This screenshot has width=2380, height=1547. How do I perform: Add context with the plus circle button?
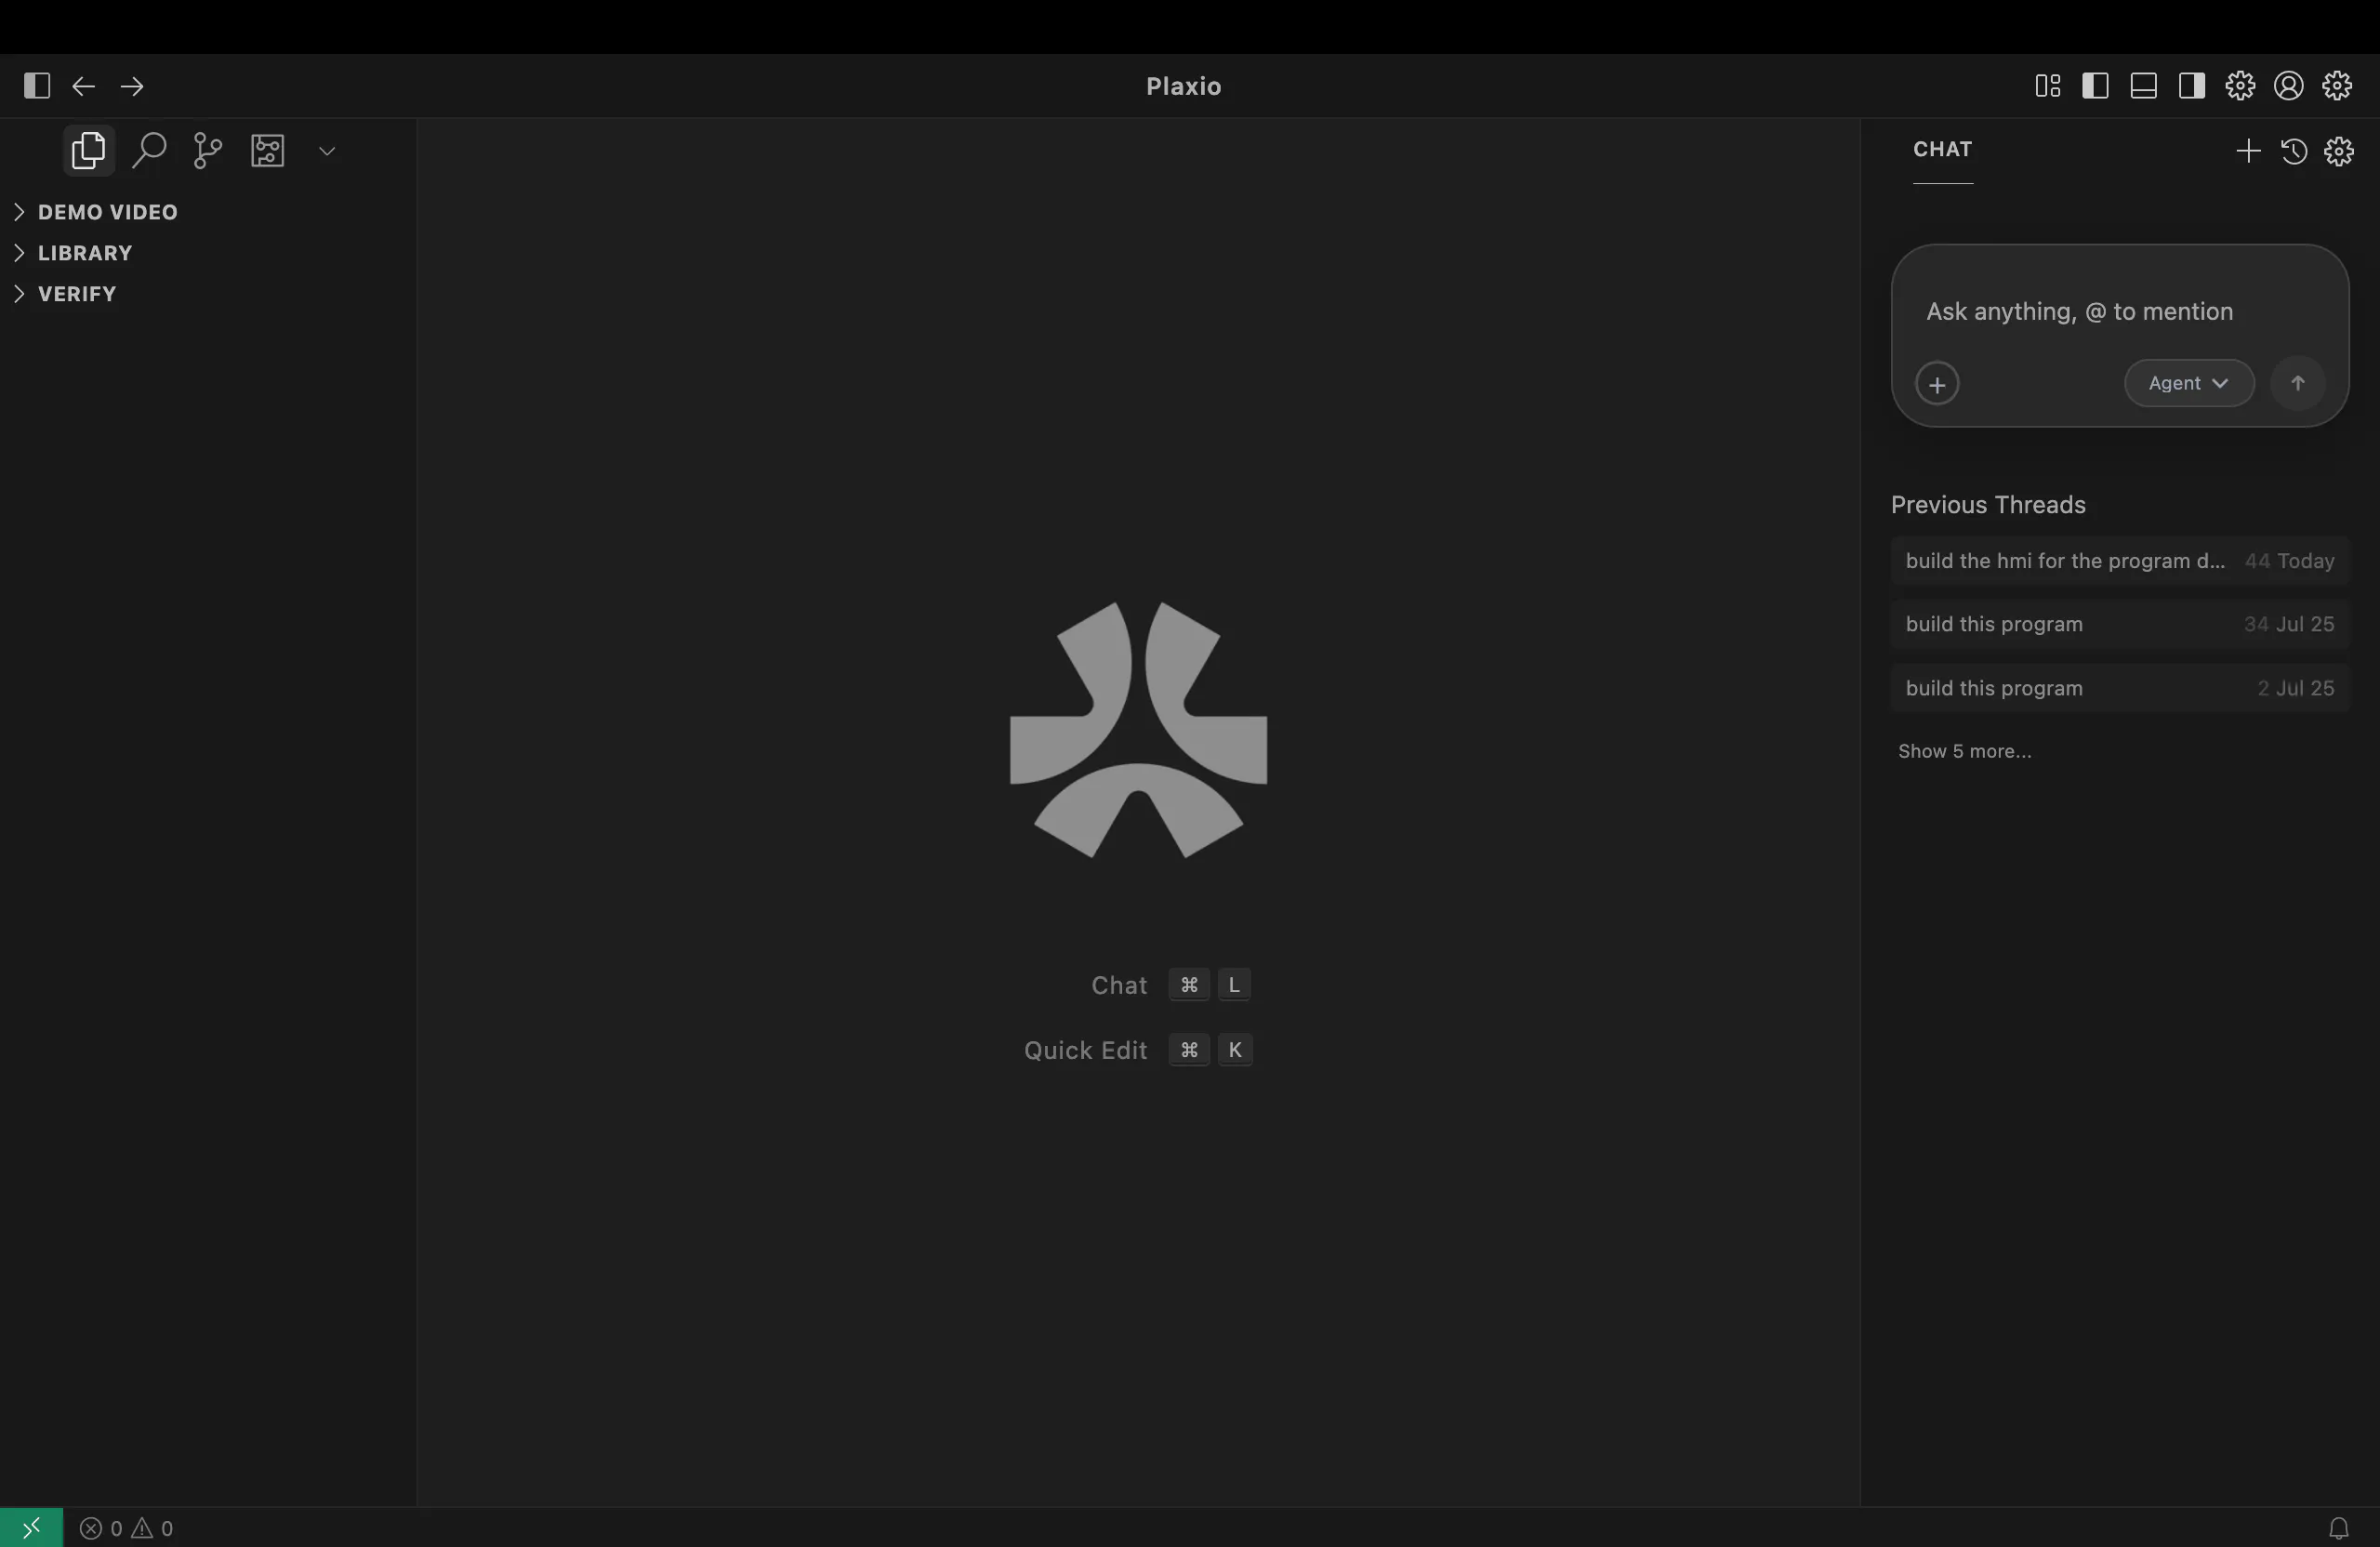pyautogui.click(x=1937, y=384)
